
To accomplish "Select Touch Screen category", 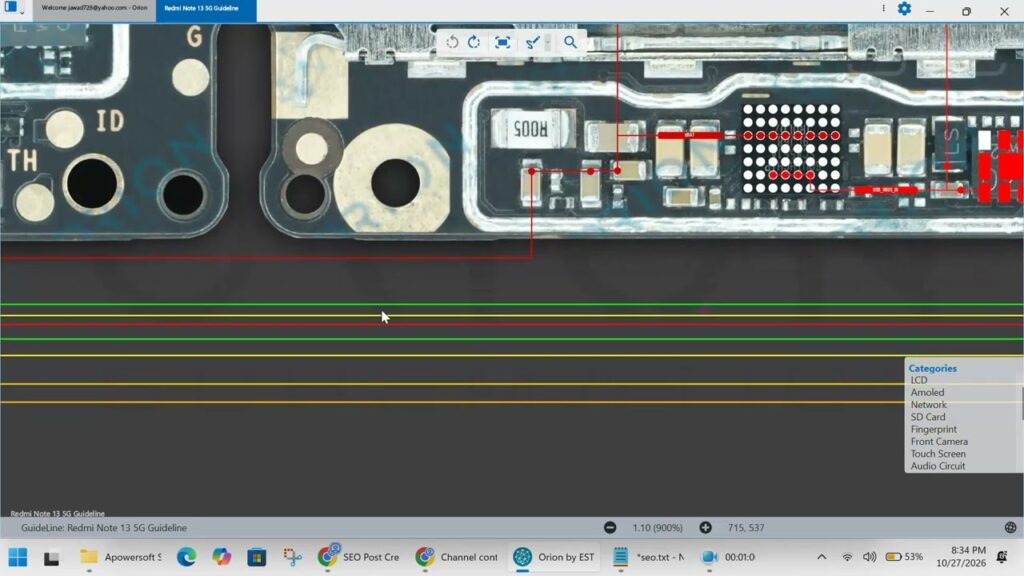I will [x=938, y=454].
